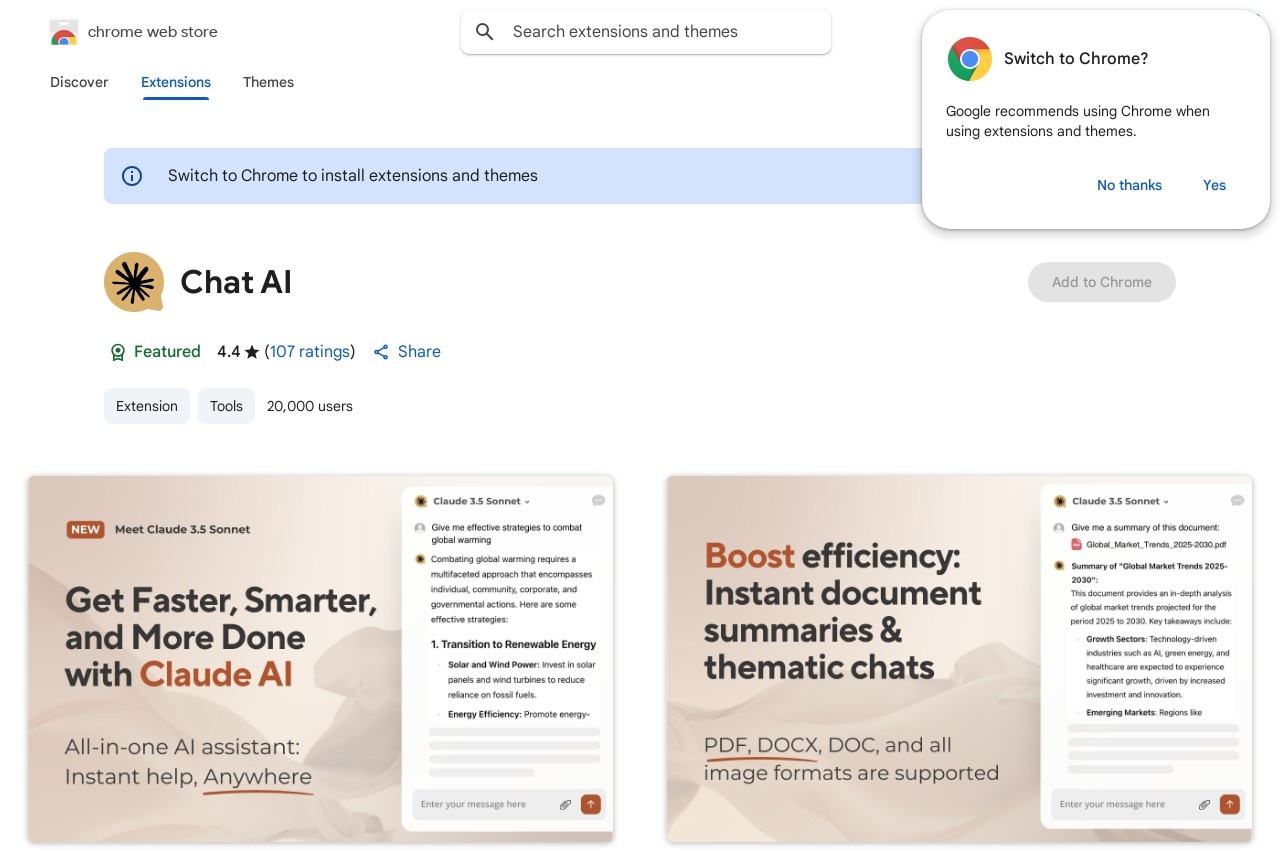
Task: Open the Get Faster, Smarter screenshot thumbnail
Action: point(320,659)
